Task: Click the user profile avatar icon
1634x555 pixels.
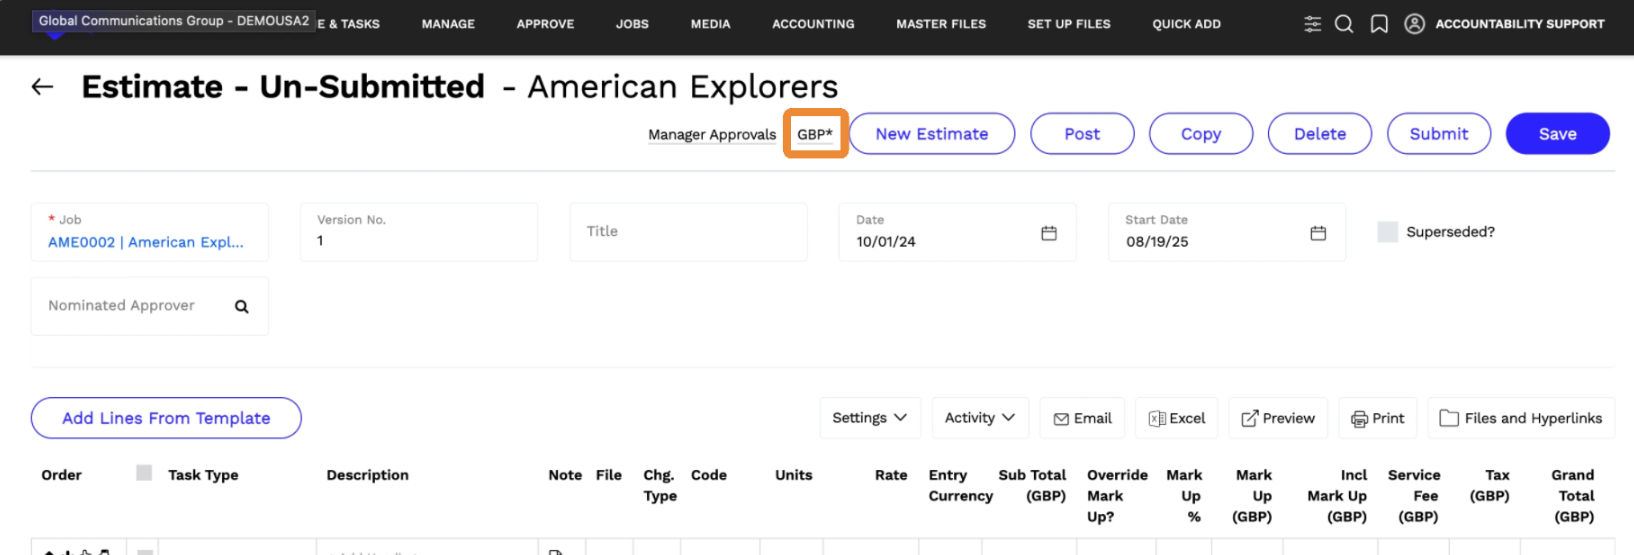Action: (1414, 24)
